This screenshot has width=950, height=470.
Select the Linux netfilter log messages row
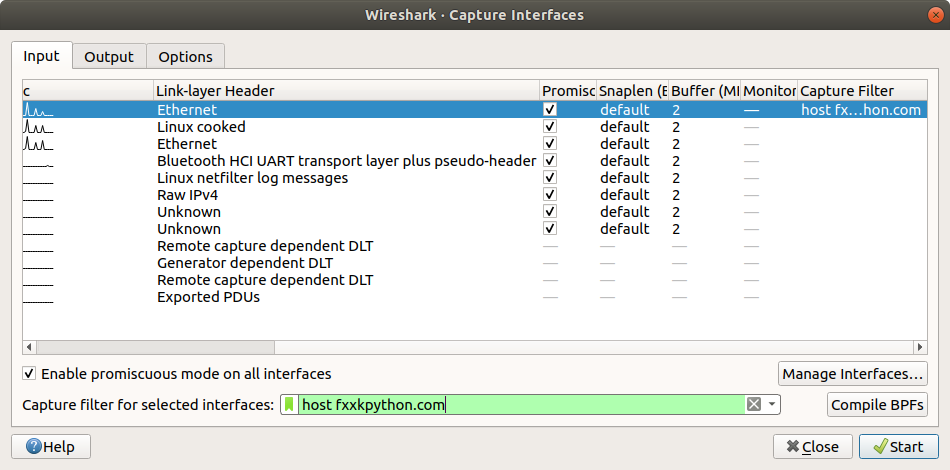[474, 177]
